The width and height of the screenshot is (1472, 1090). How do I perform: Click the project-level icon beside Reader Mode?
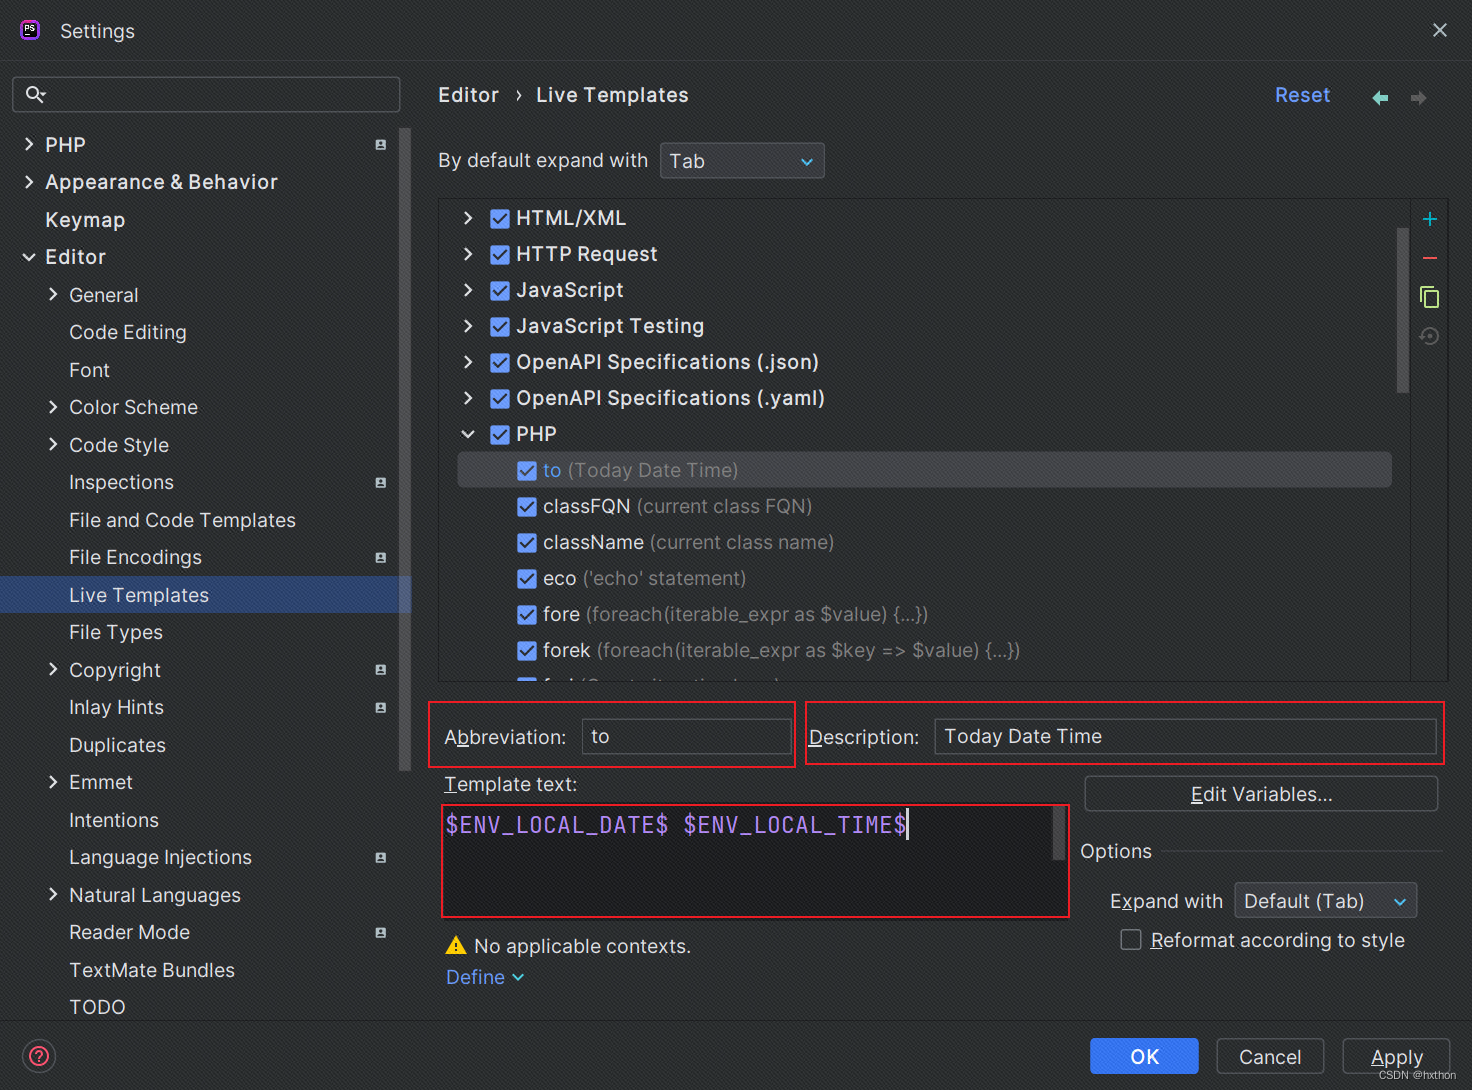381,933
